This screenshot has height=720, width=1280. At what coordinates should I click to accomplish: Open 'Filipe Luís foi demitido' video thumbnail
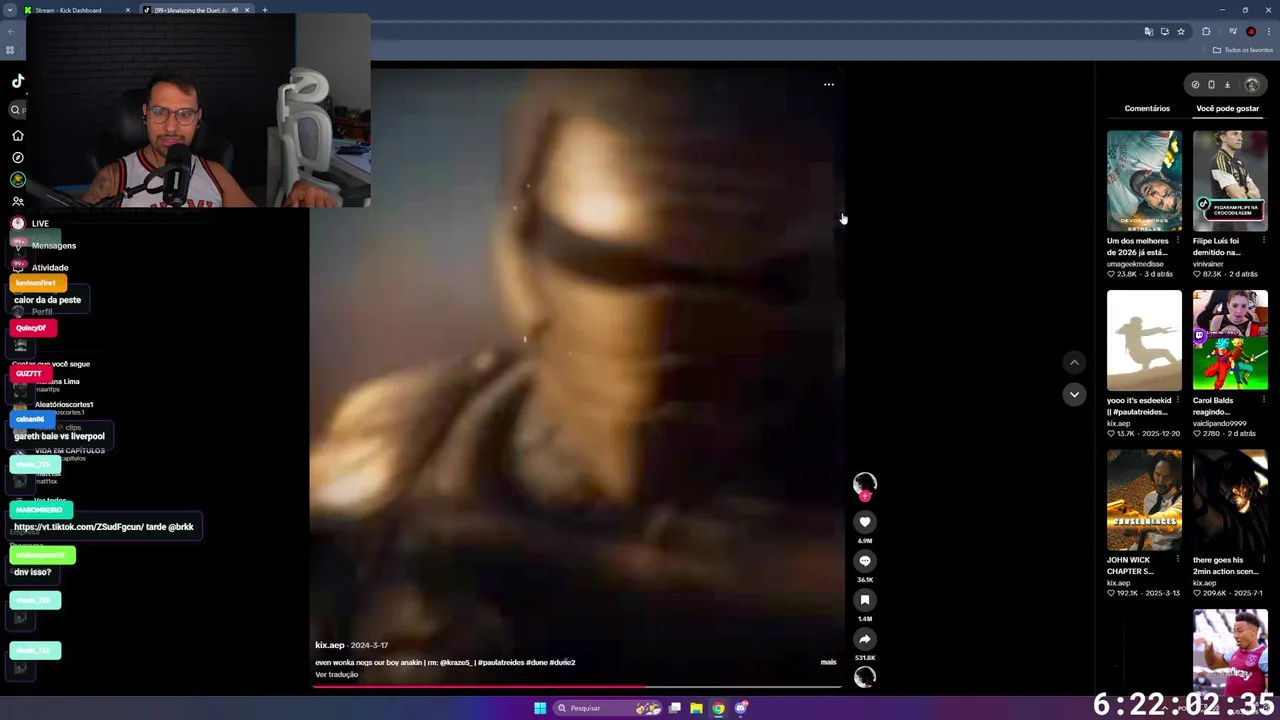[1230, 181]
